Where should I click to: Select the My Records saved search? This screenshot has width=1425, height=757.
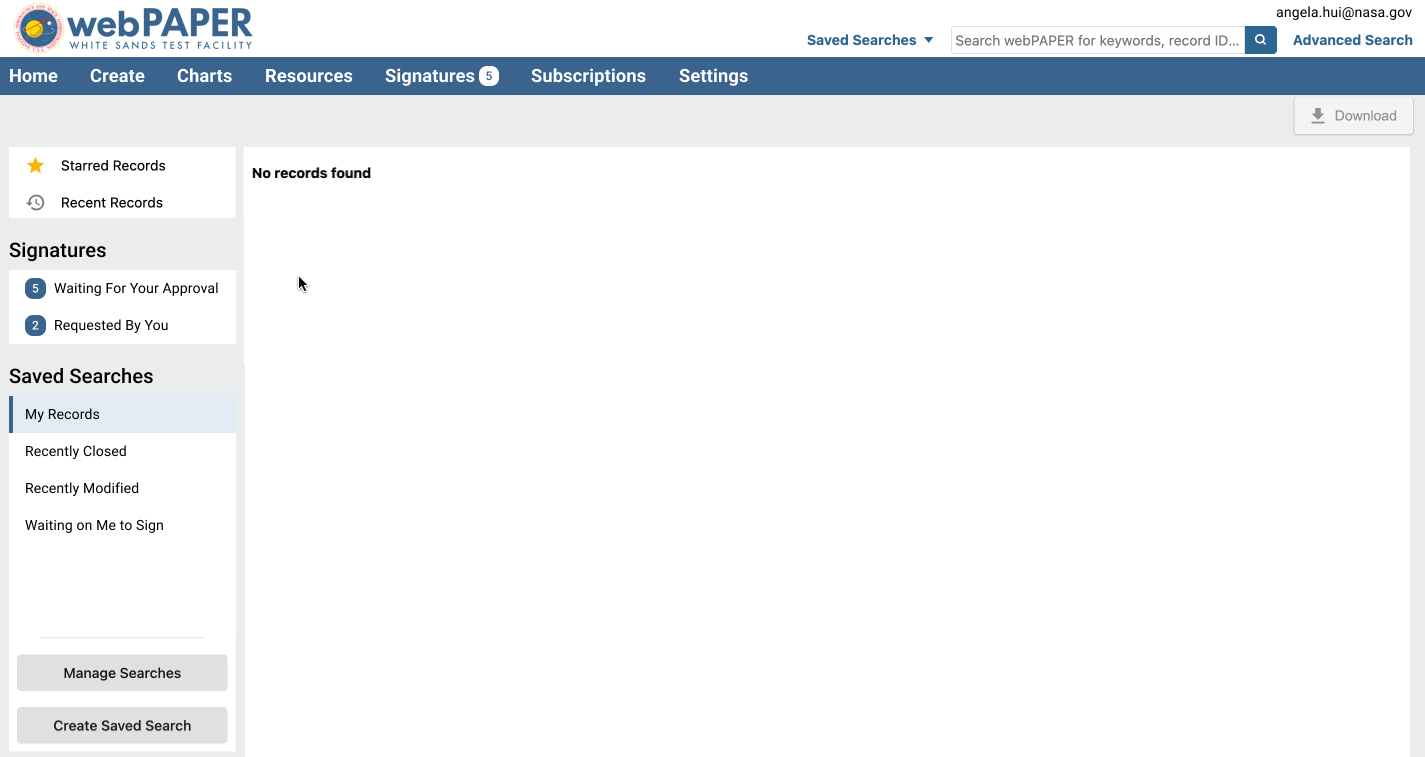point(122,414)
